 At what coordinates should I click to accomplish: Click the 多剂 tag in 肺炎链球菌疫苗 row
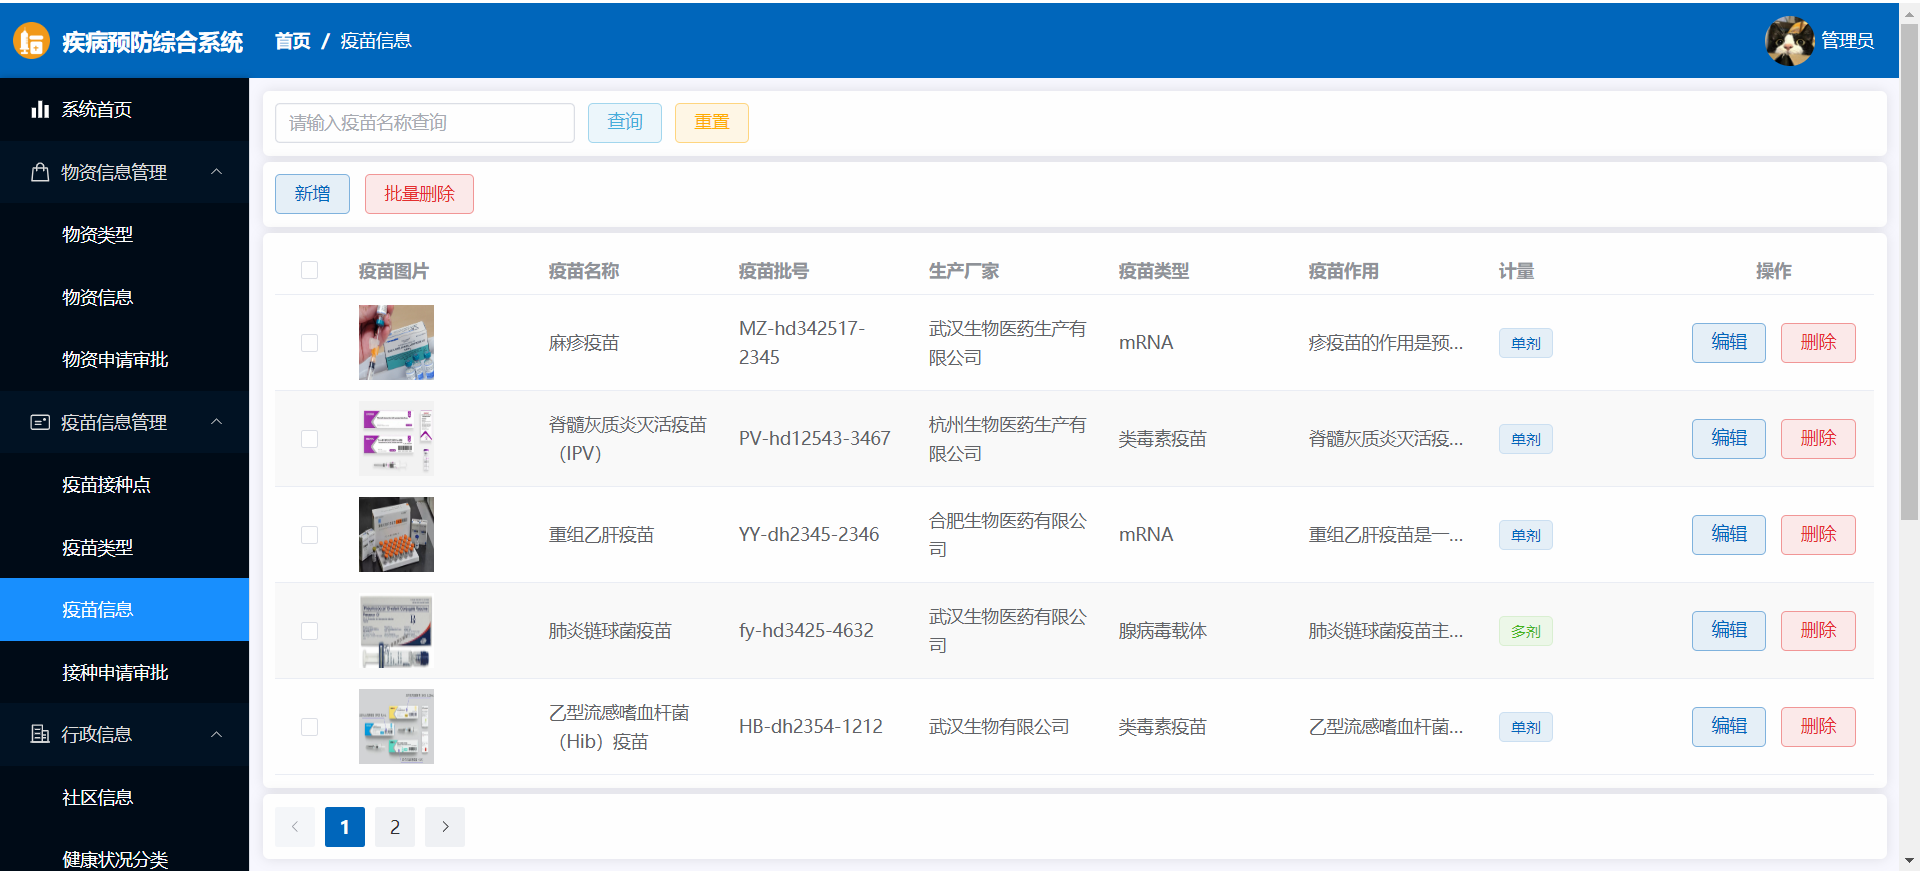[x=1526, y=631]
